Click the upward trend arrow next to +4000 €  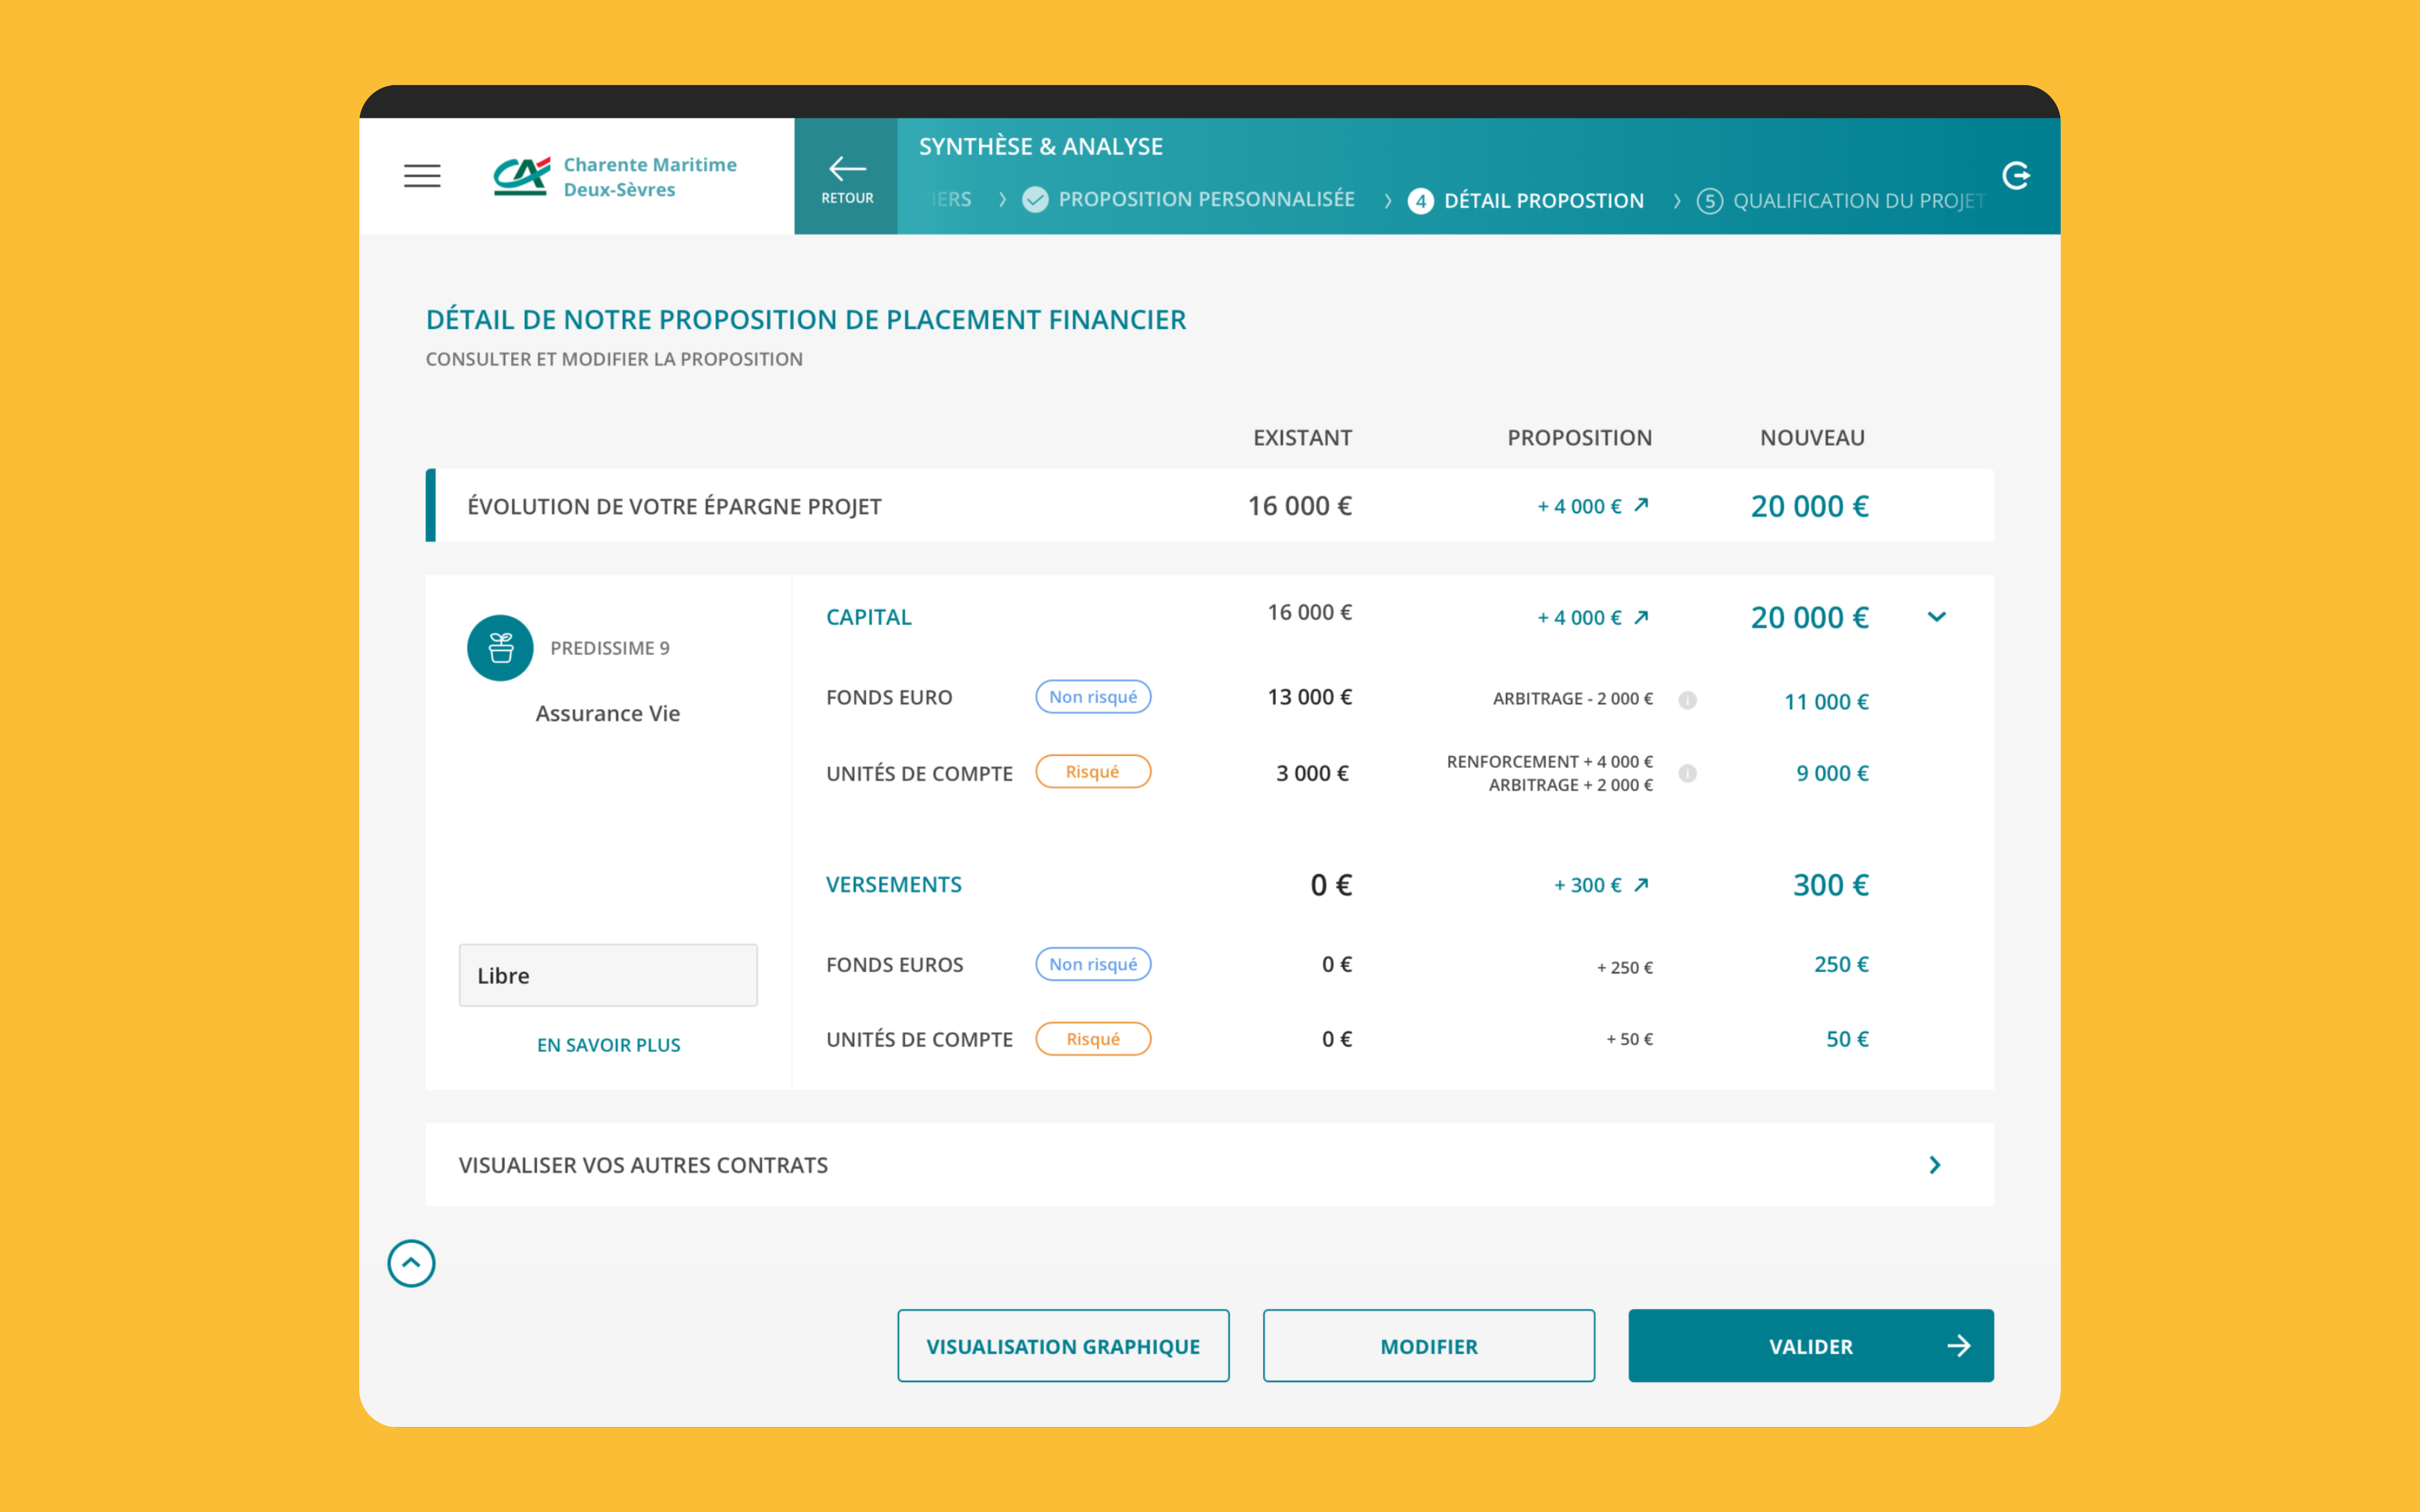click(x=1643, y=505)
